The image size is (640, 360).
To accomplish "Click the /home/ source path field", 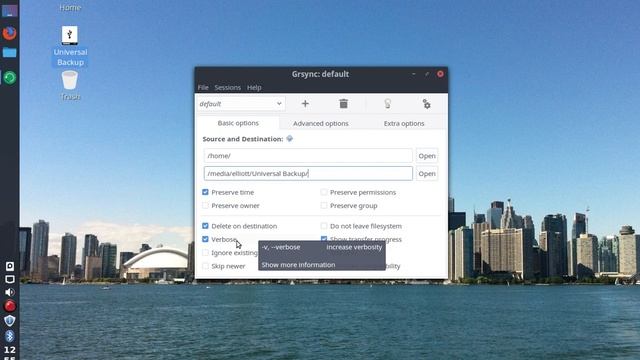I will (308, 156).
